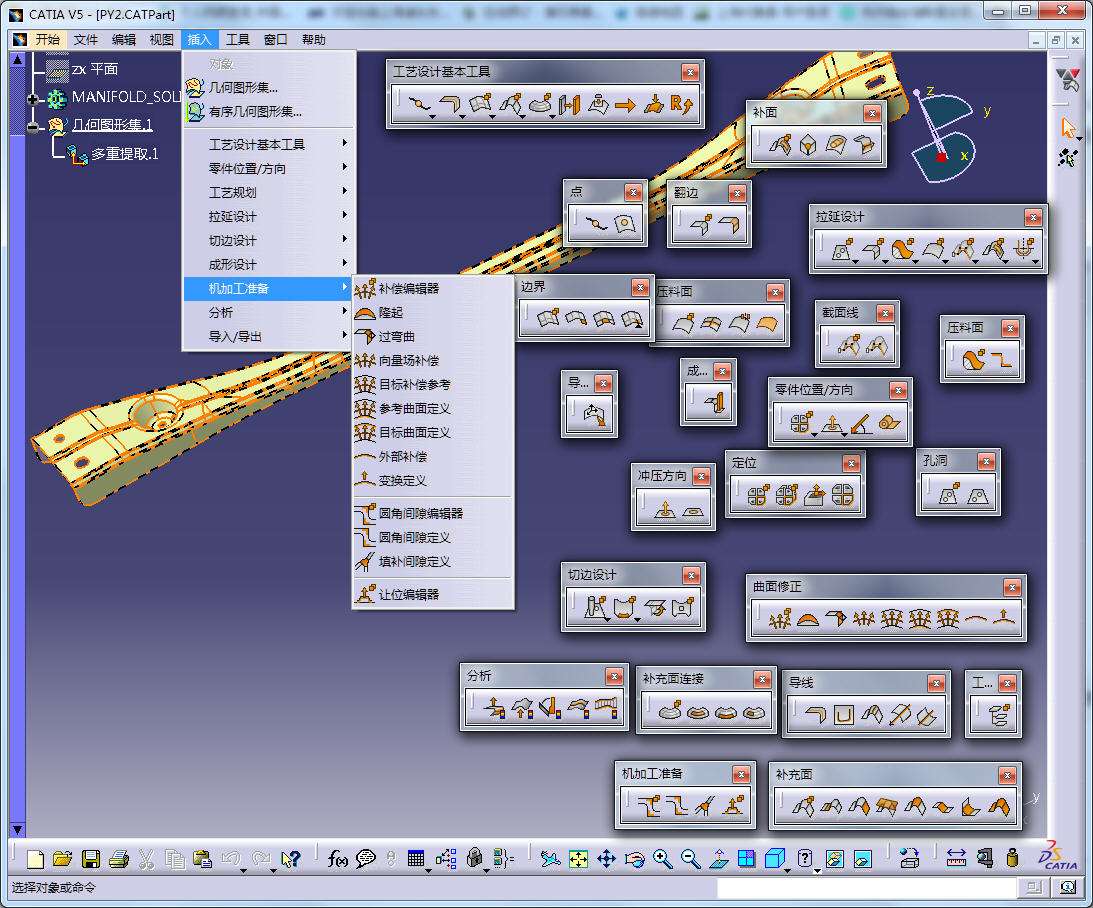Click the Print icon in bottom toolbar

pos(119,859)
